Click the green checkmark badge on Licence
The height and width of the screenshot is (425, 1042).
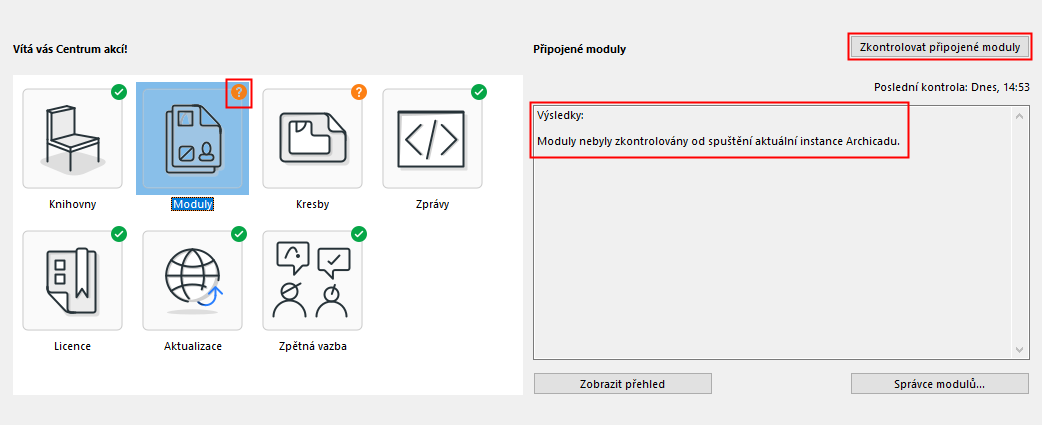pos(119,234)
